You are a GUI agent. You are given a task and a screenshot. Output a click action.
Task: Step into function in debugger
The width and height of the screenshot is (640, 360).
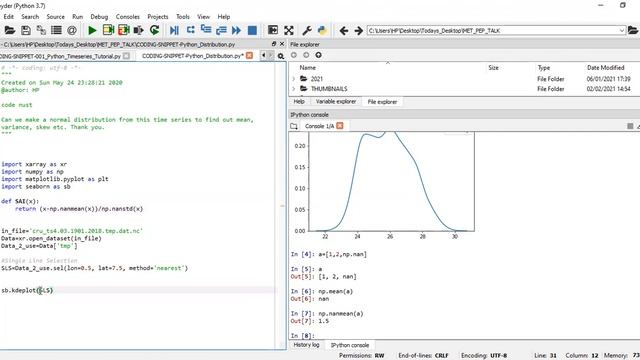click(206, 30)
